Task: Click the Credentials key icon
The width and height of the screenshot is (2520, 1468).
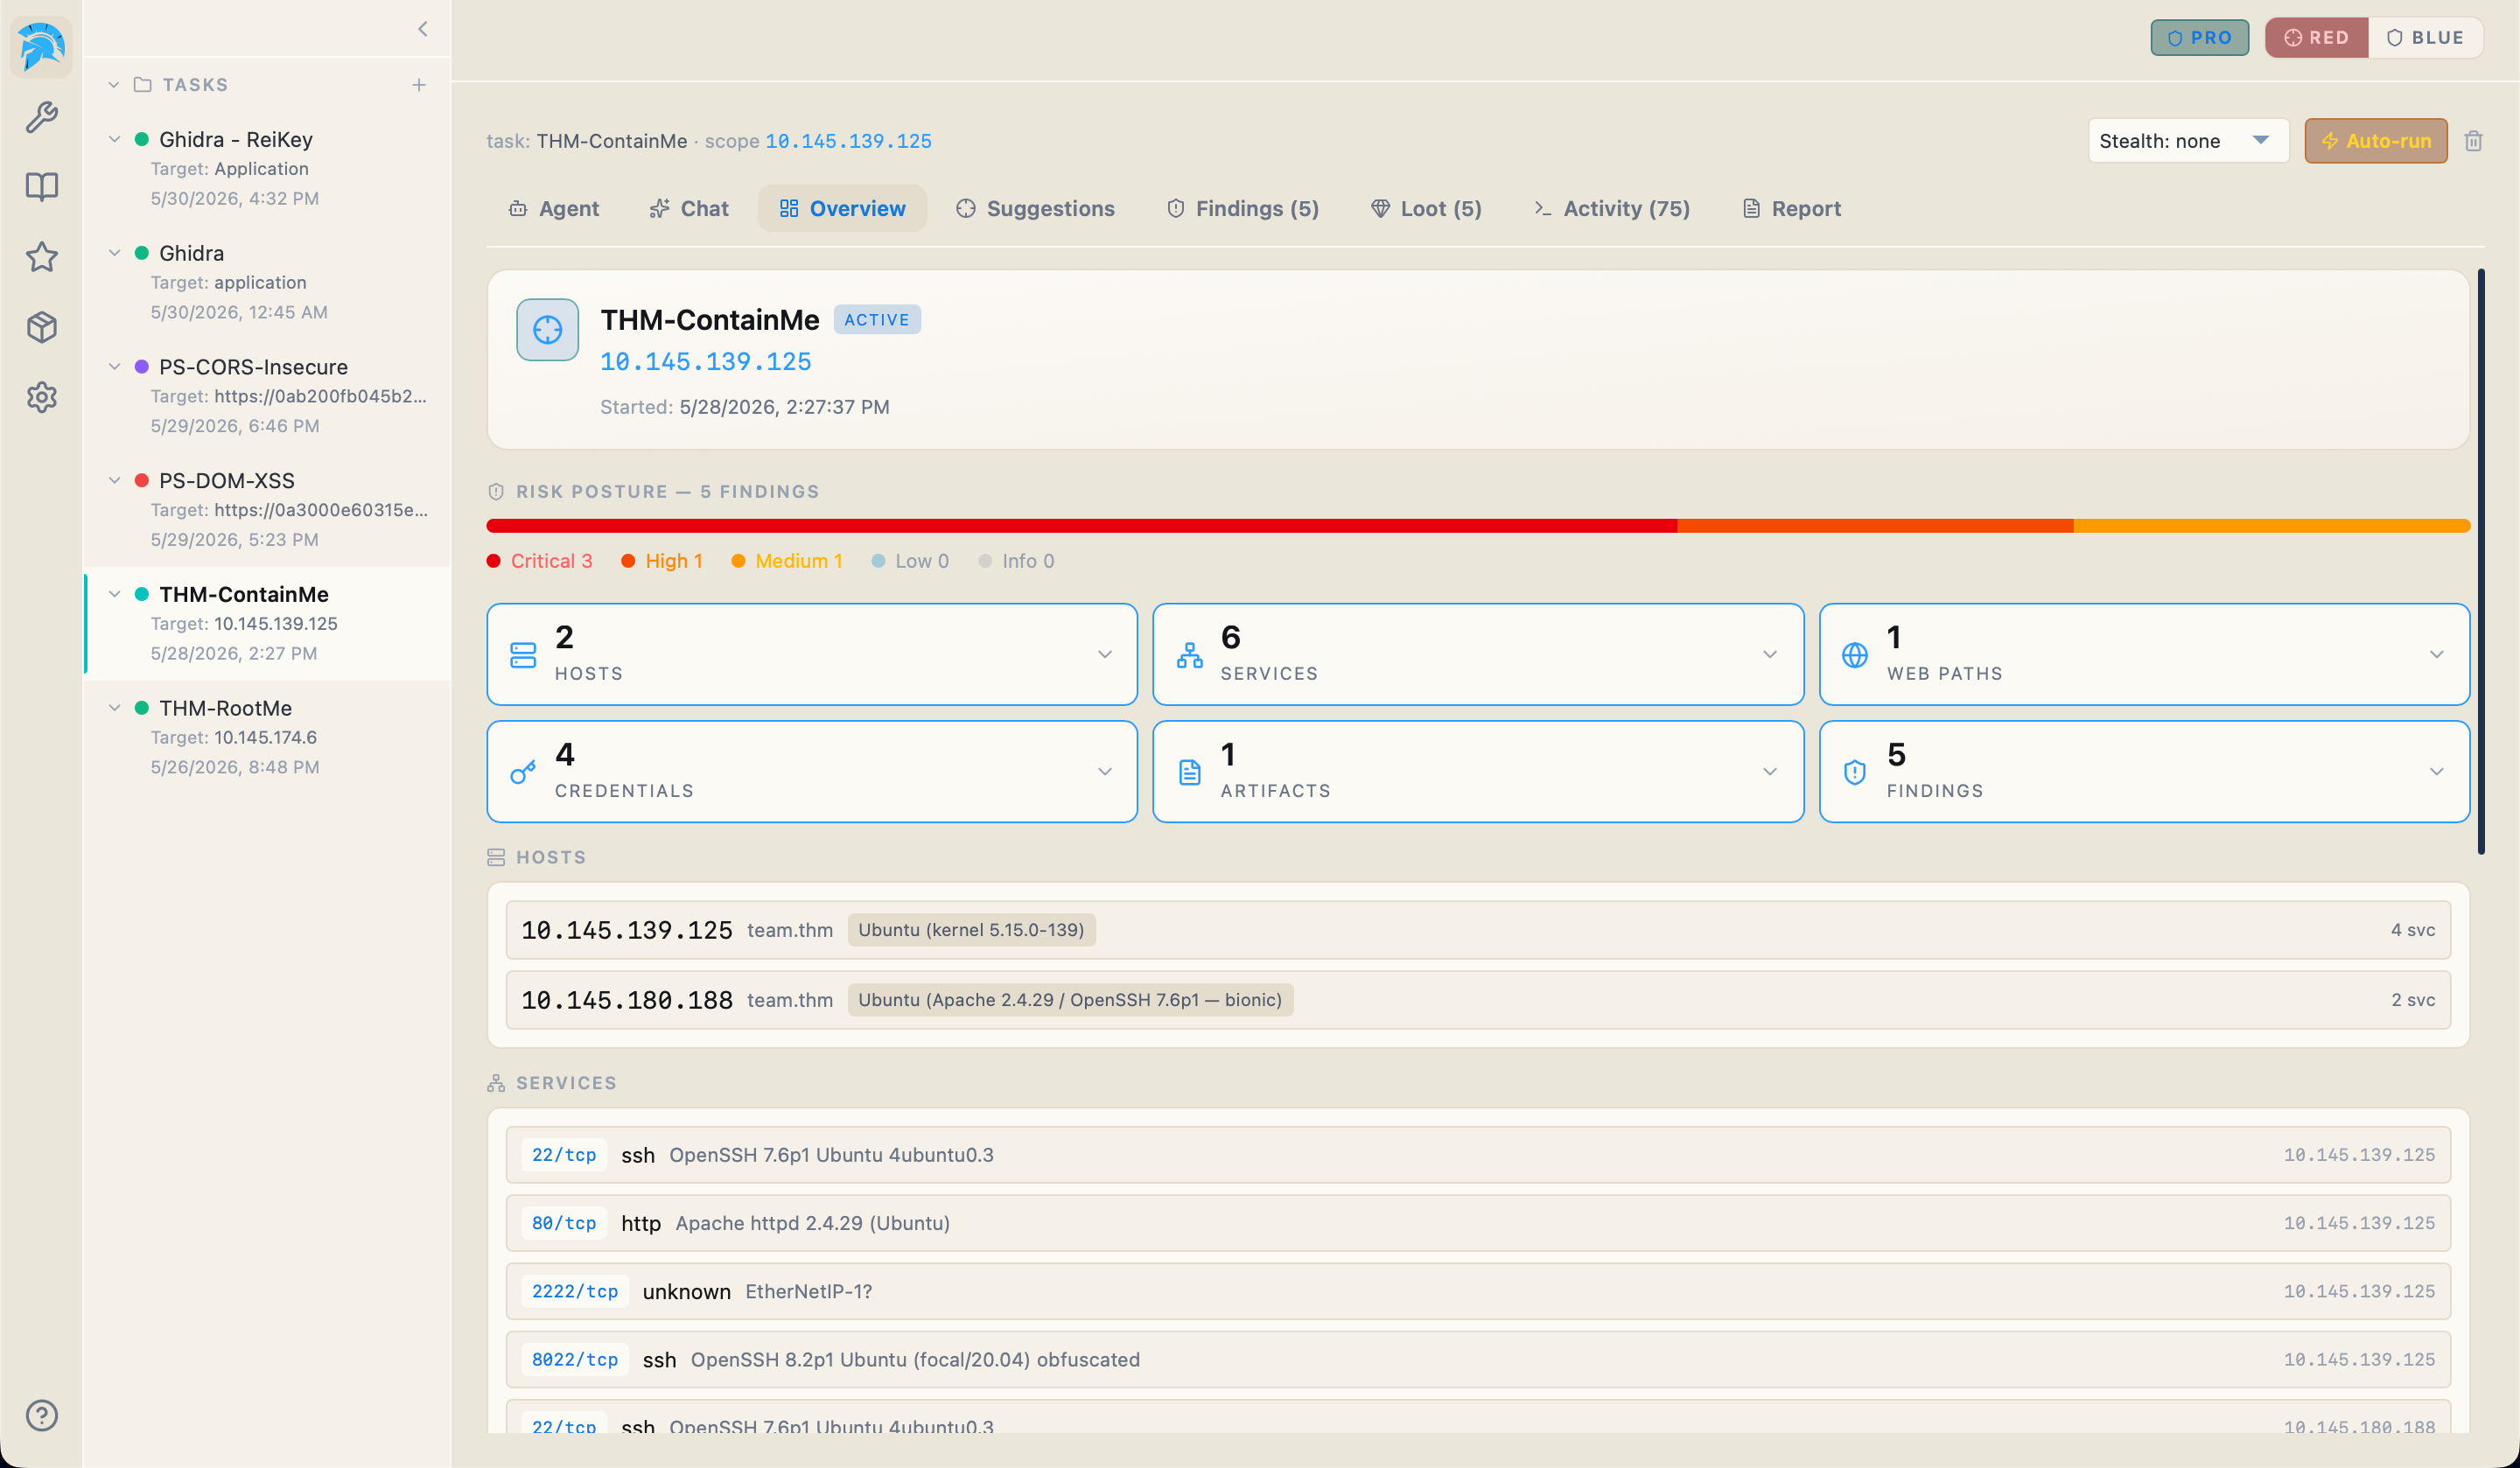Action: (523, 772)
